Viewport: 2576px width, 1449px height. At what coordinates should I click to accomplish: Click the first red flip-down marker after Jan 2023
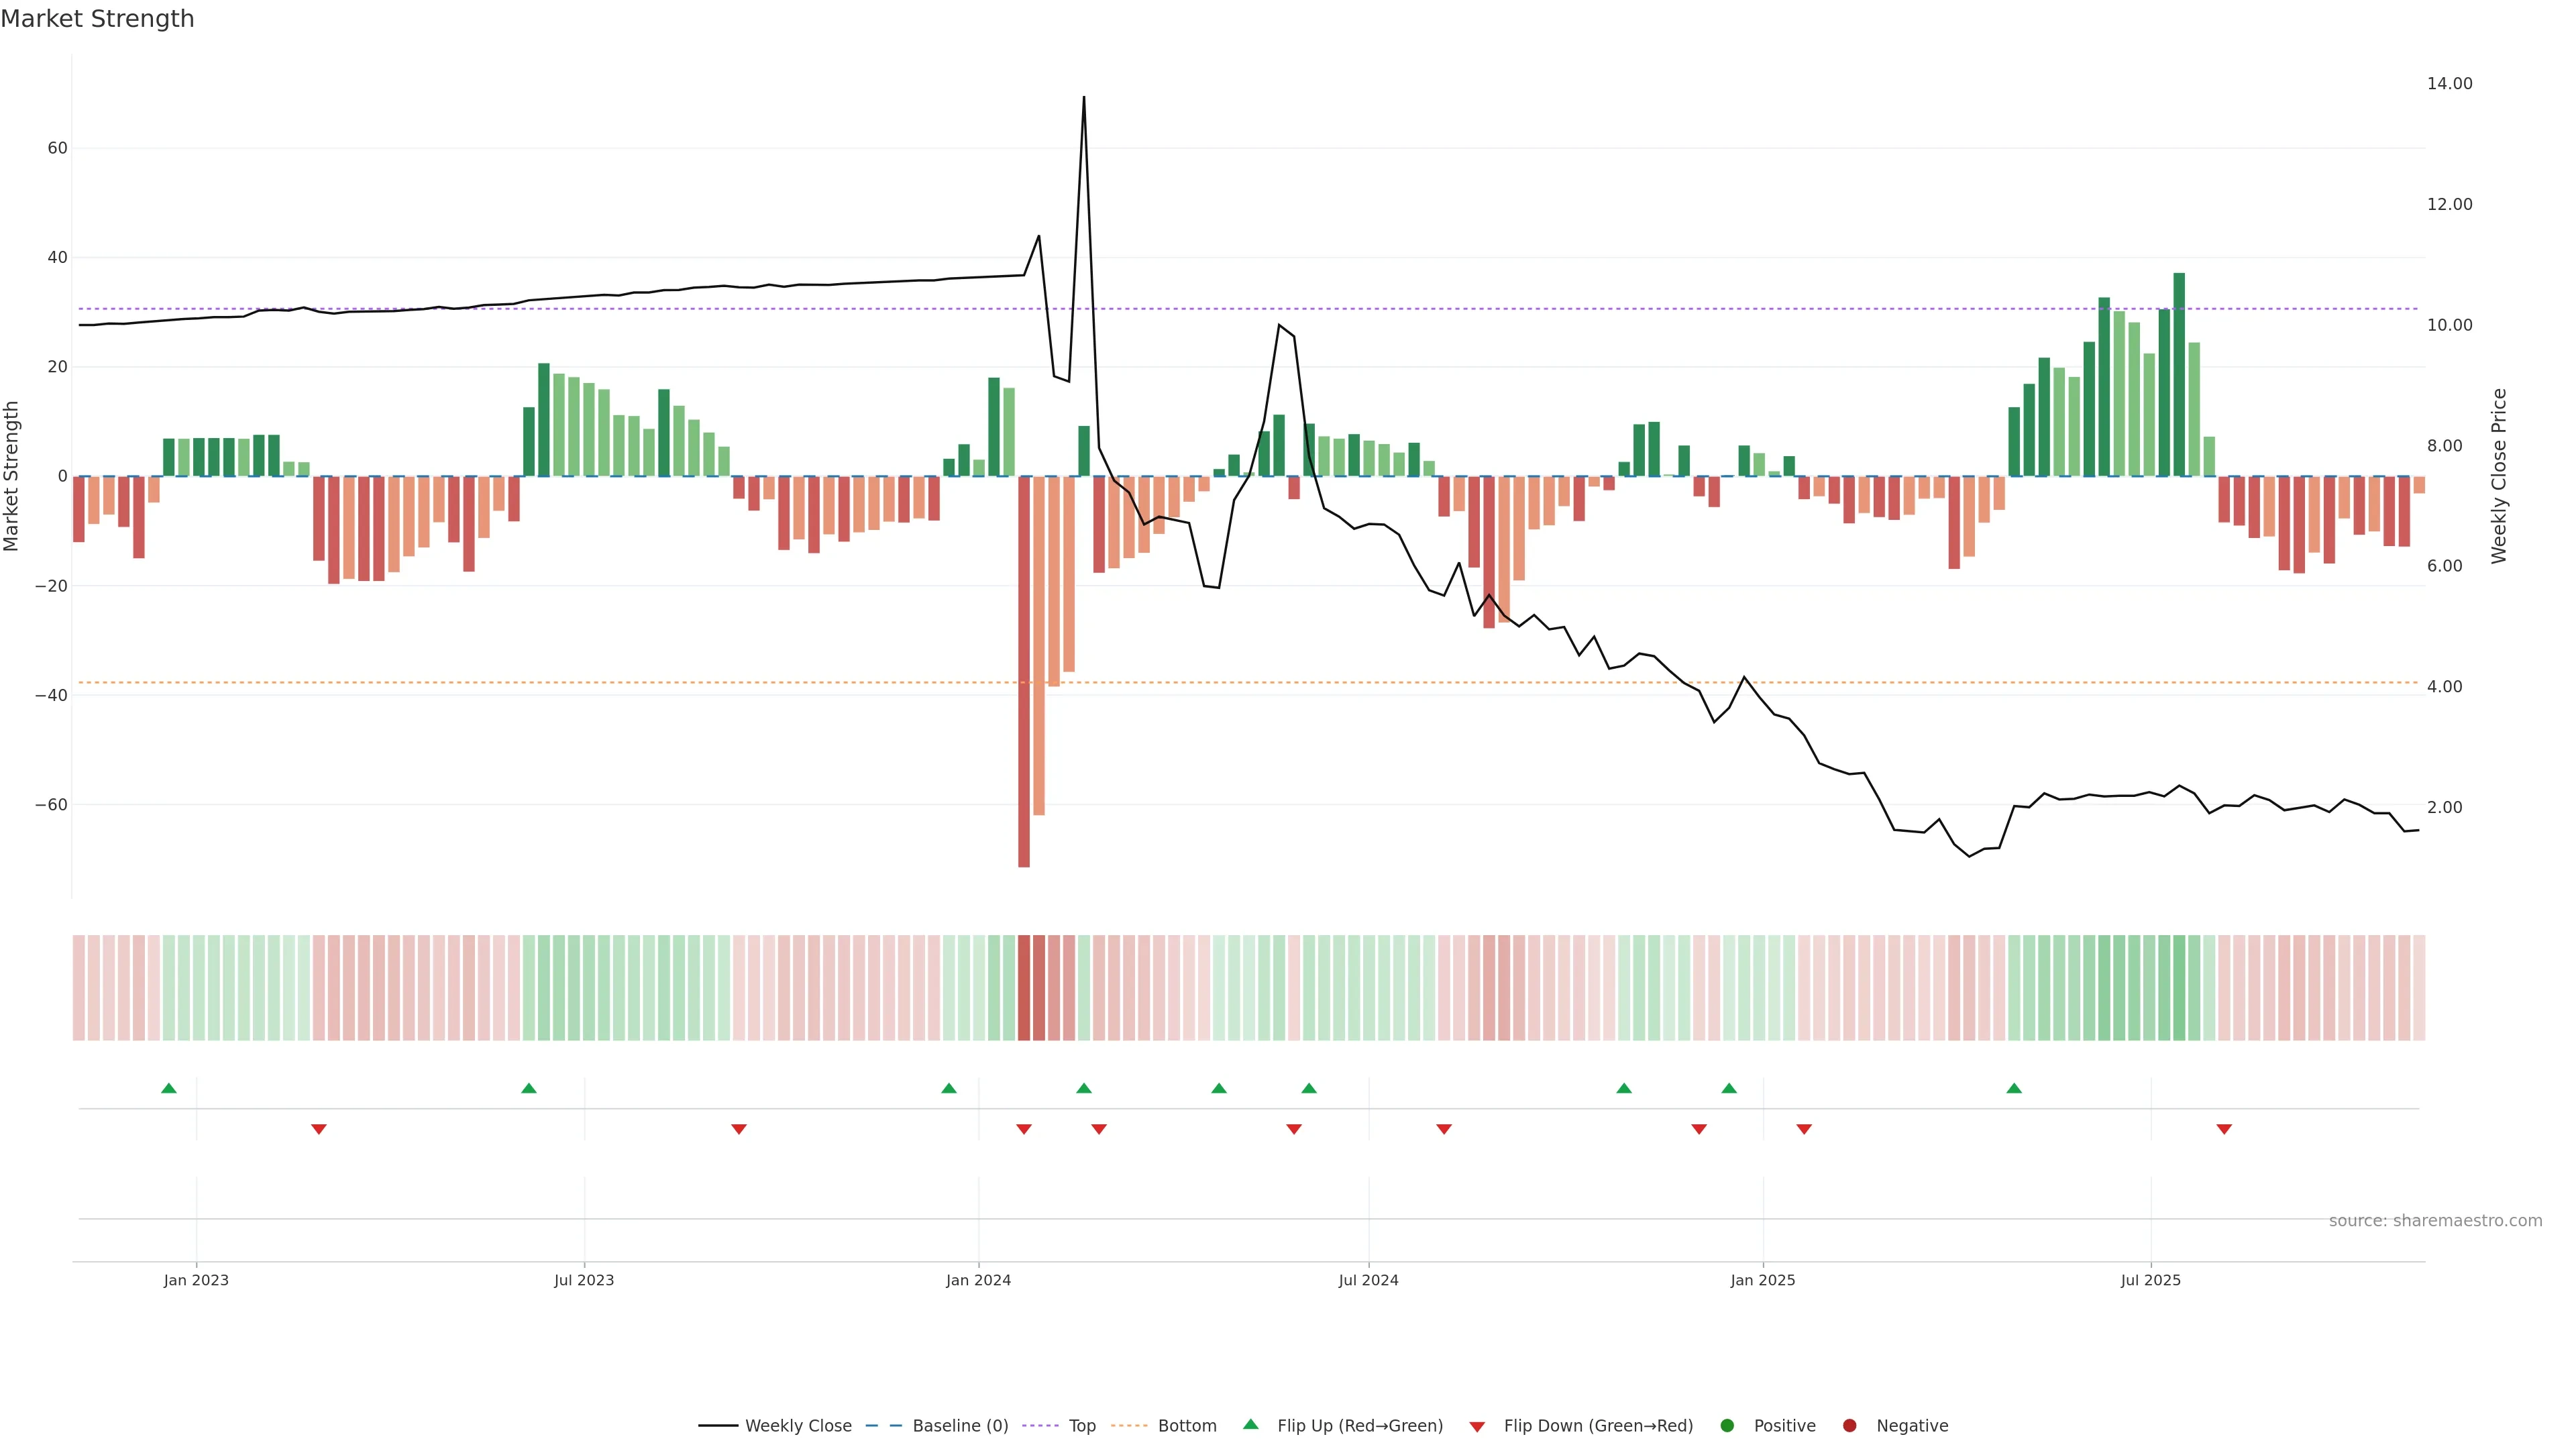click(x=319, y=1129)
